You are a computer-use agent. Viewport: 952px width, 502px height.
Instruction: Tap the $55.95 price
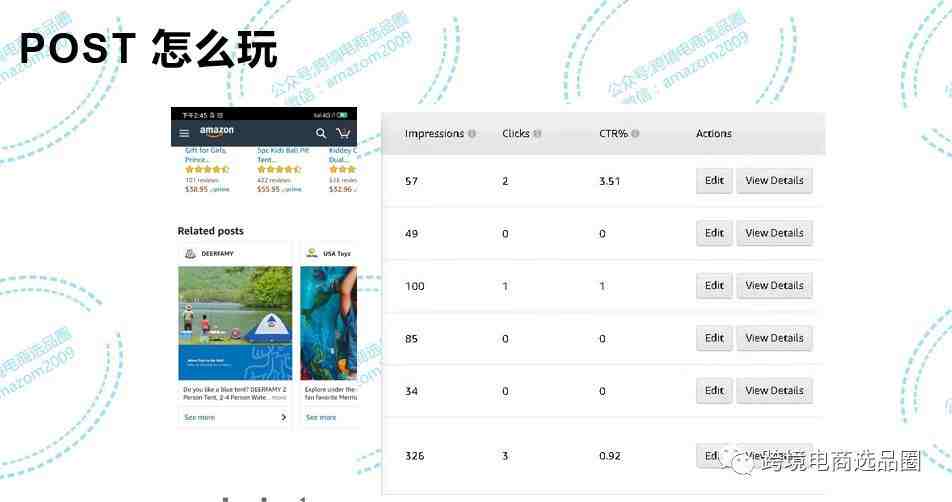click(x=268, y=189)
